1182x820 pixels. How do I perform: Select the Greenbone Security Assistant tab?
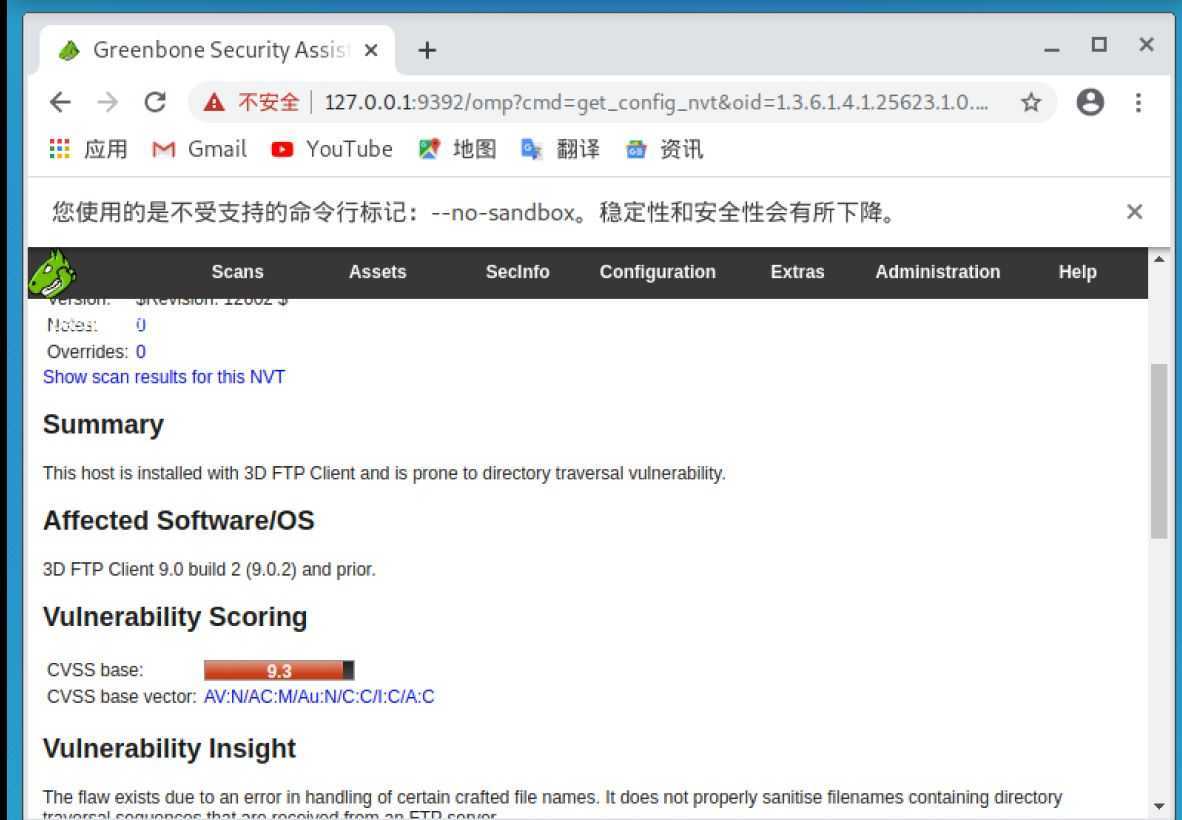click(217, 50)
